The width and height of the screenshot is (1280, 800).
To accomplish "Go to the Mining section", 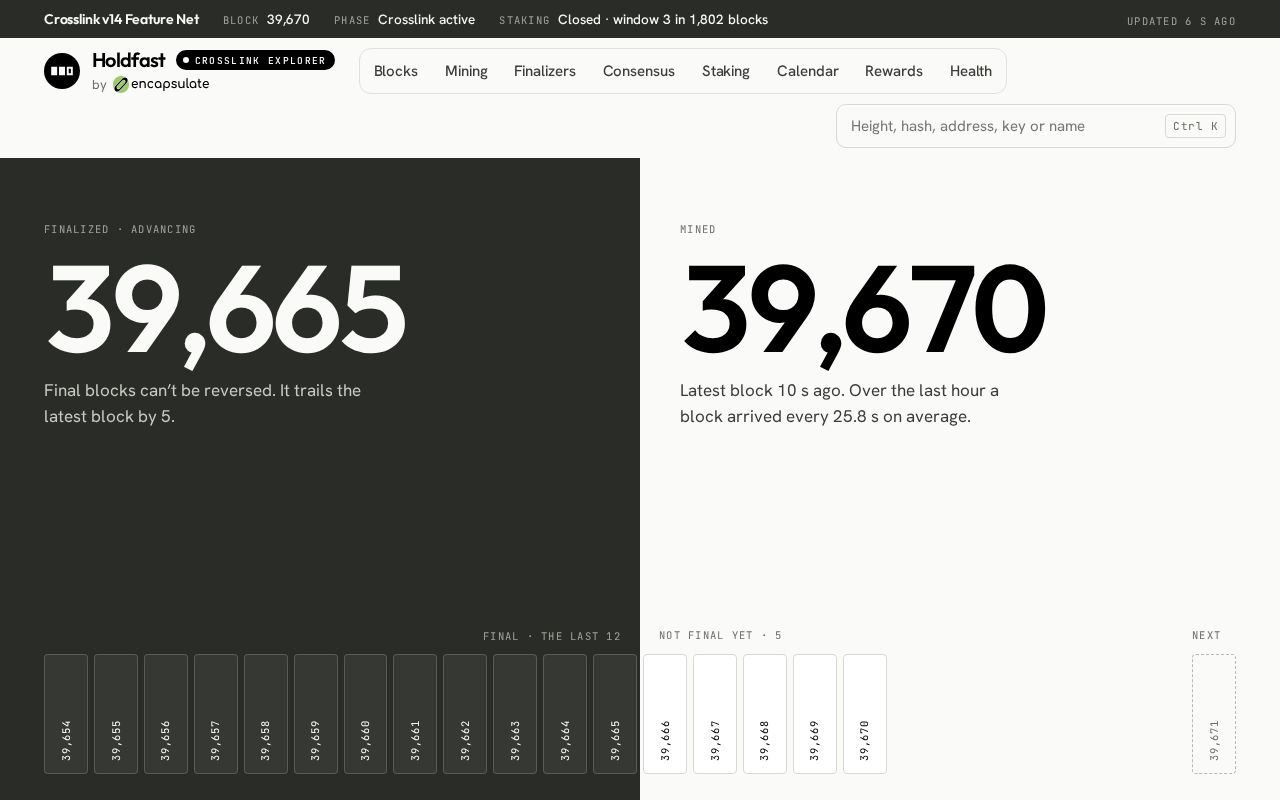I will [466, 71].
